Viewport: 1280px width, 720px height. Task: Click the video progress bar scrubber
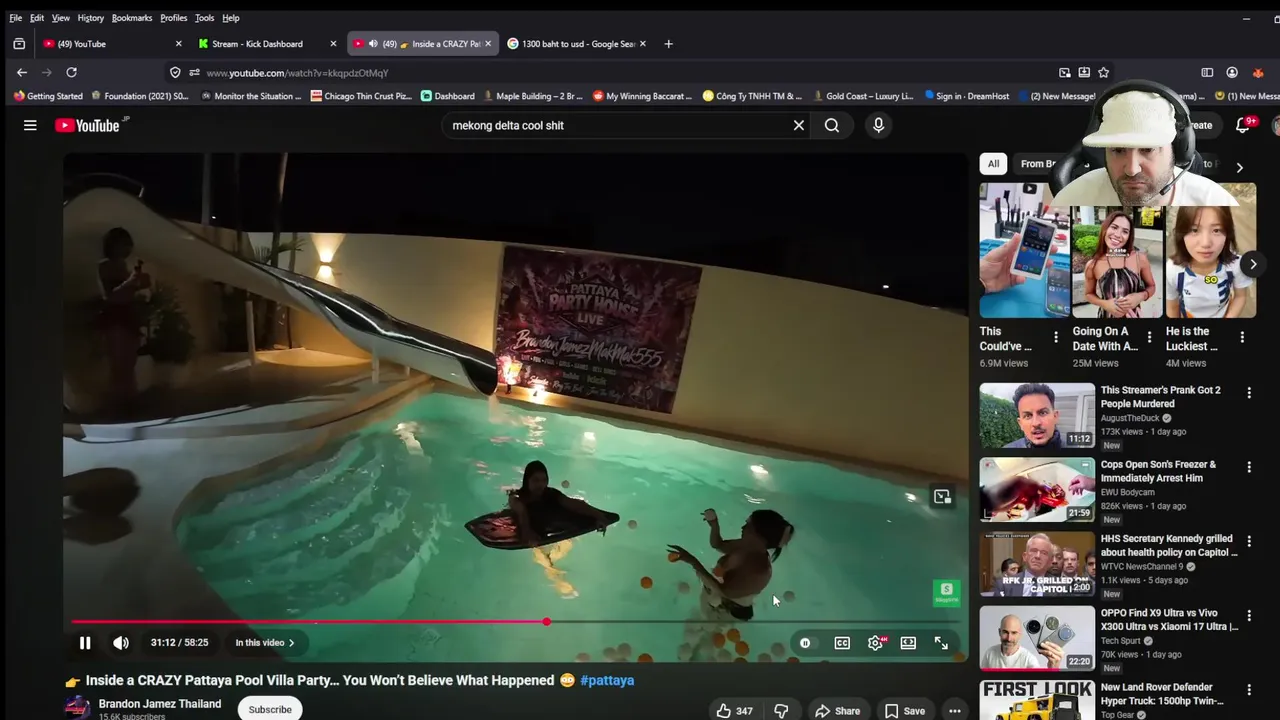tap(547, 622)
